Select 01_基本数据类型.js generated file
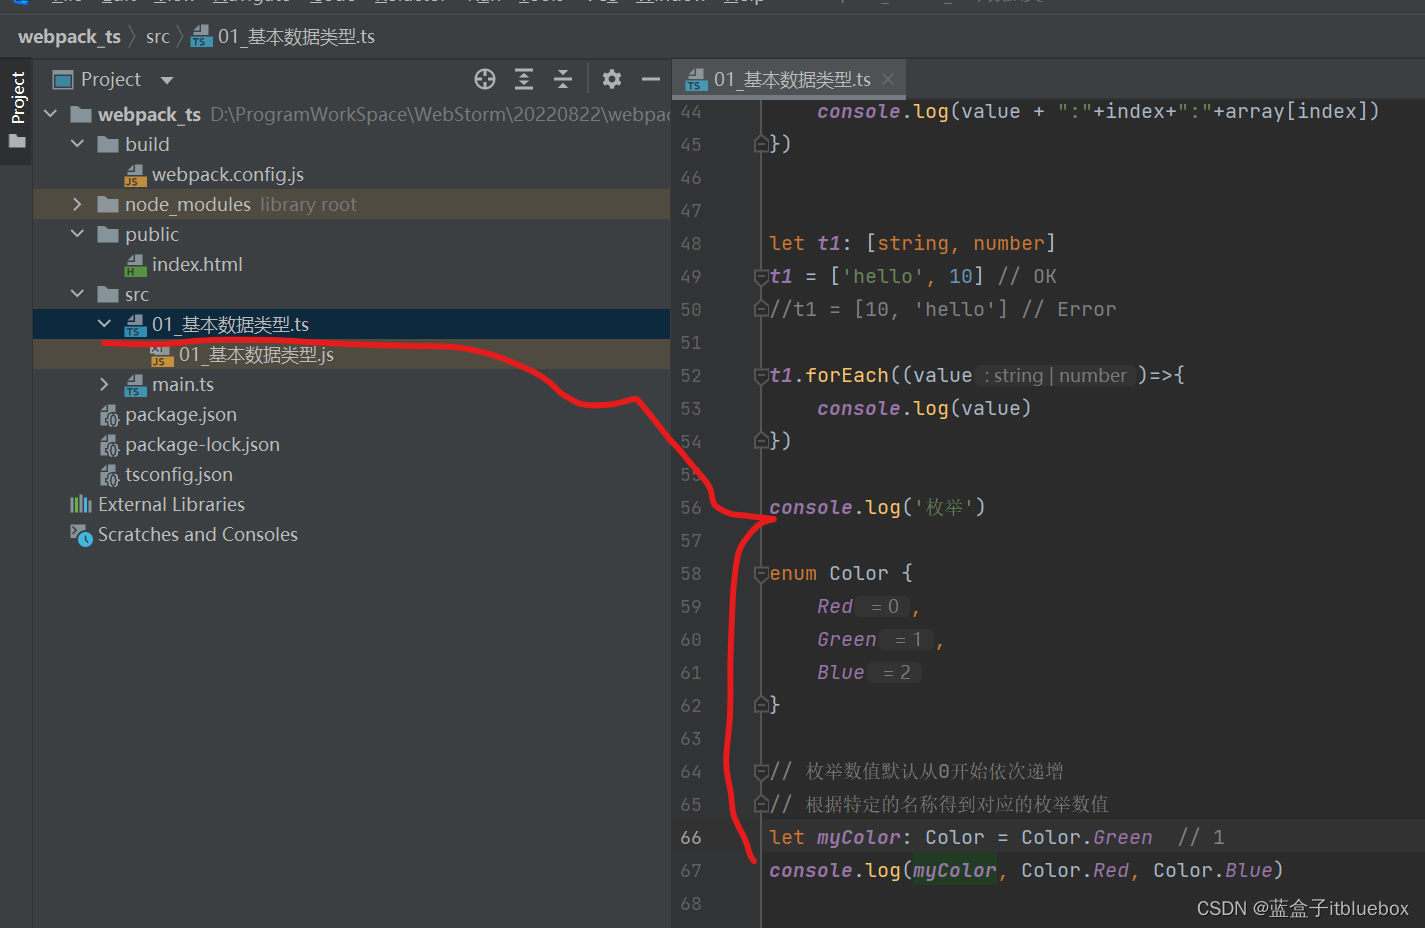The width and height of the screenshot is (1425, 928). 256,354
